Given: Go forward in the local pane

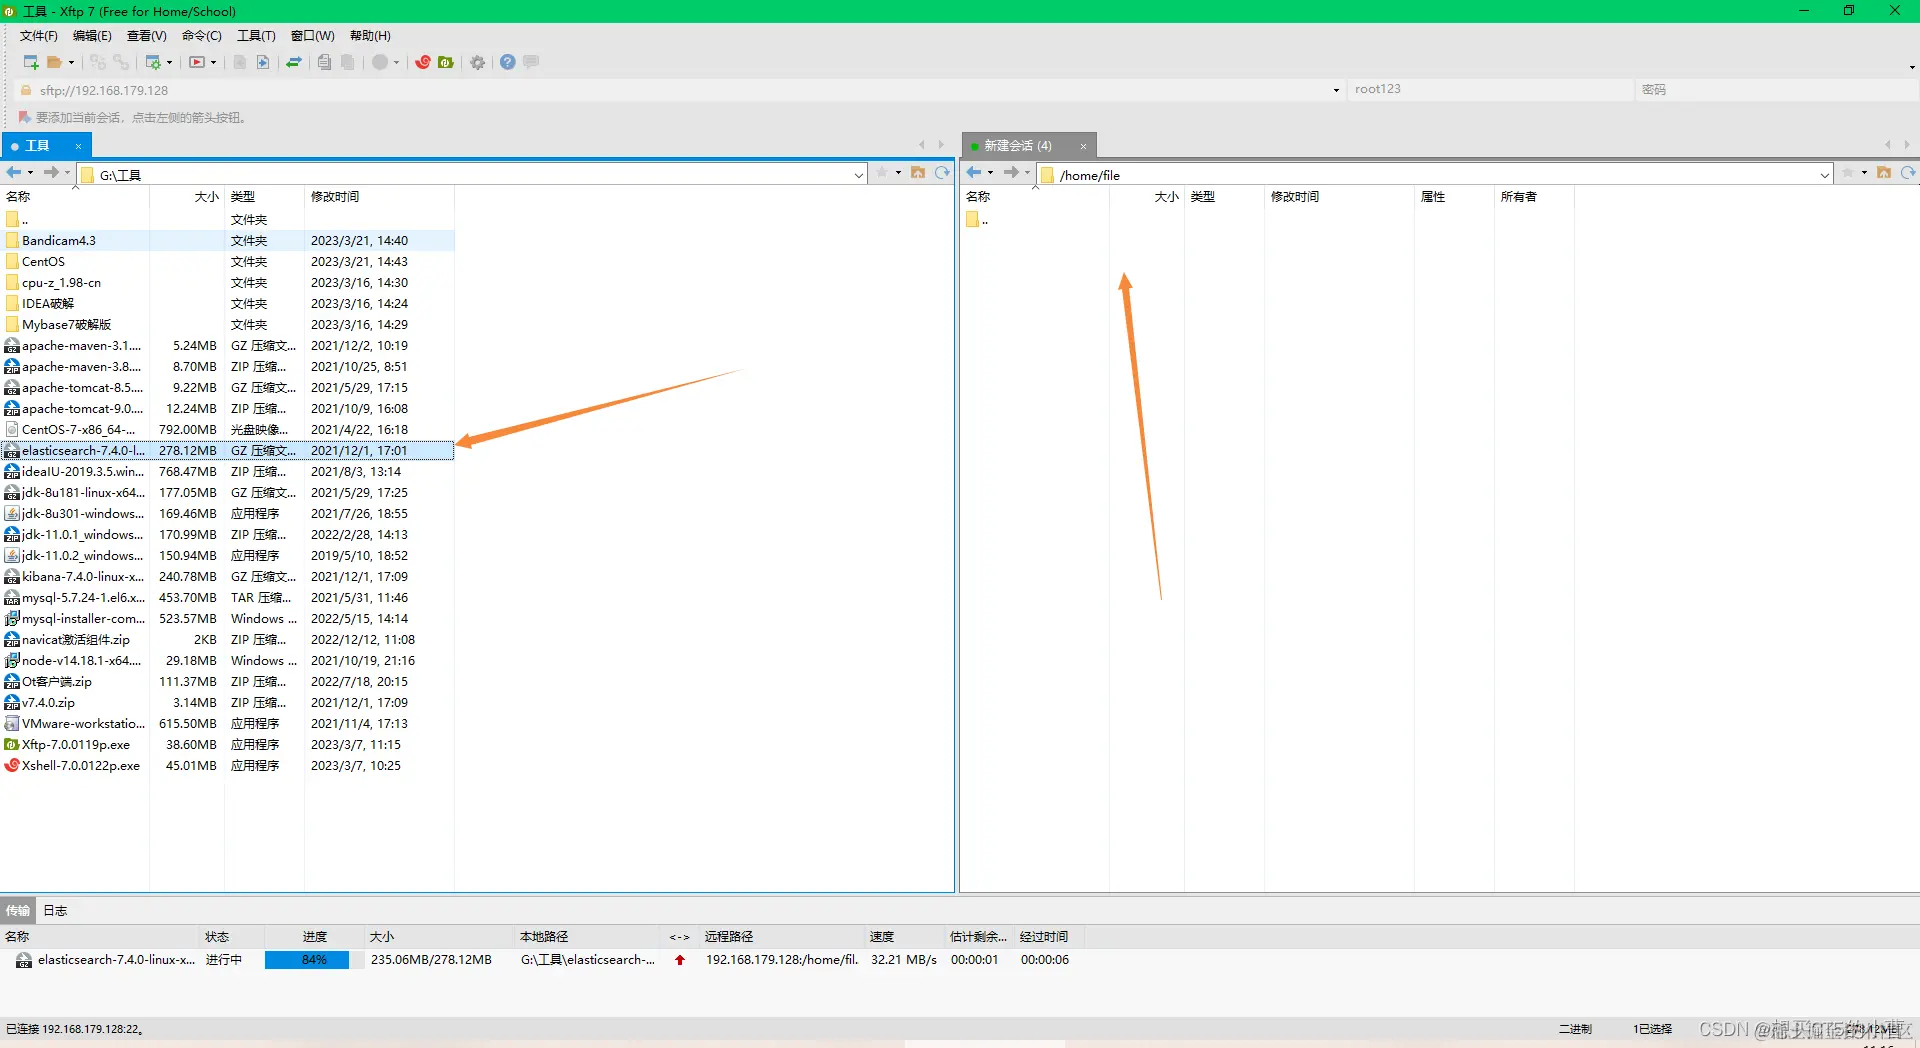Looking at the screenshot, I should pos(51,173).
